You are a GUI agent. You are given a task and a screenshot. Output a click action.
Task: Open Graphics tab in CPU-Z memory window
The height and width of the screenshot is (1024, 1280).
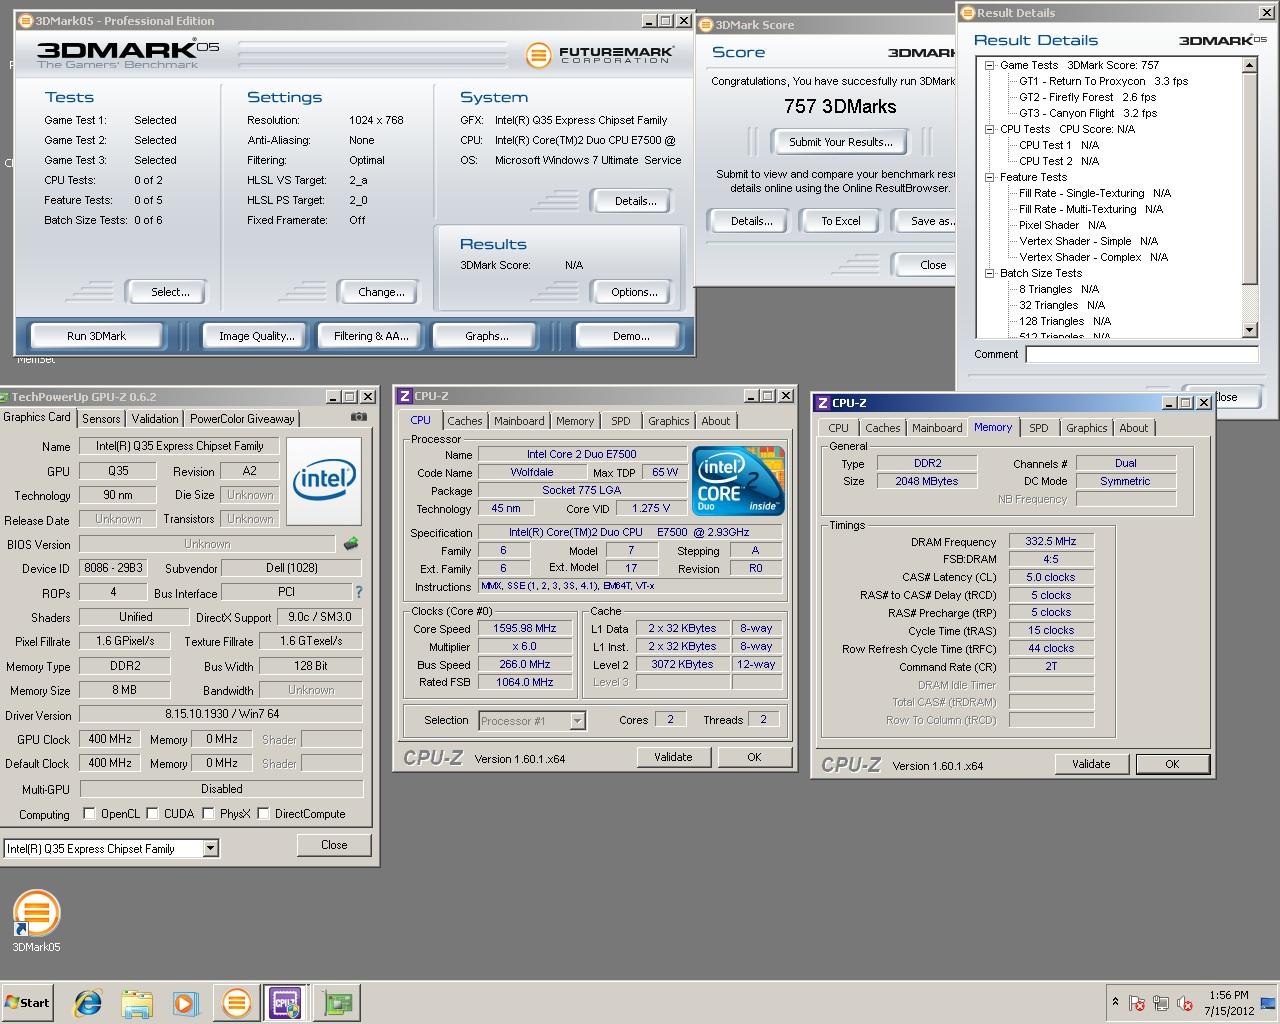tap(1086, 428)
